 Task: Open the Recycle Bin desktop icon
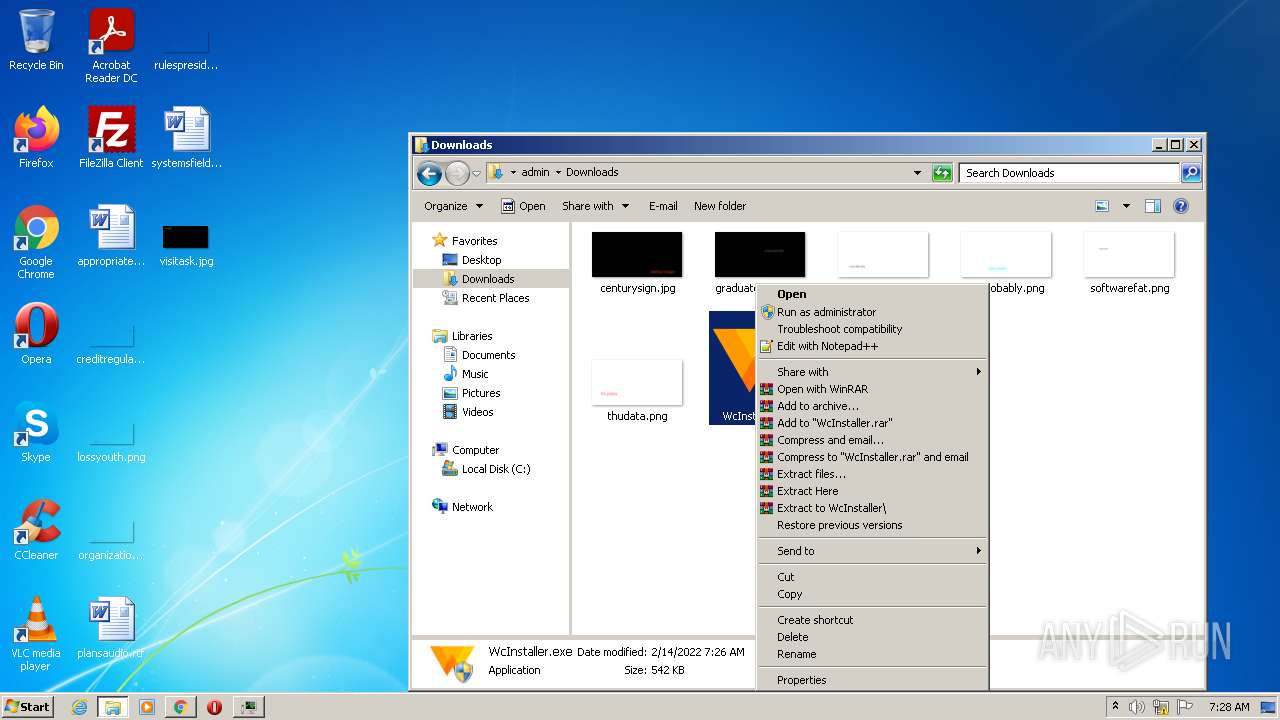pos(36,40)
